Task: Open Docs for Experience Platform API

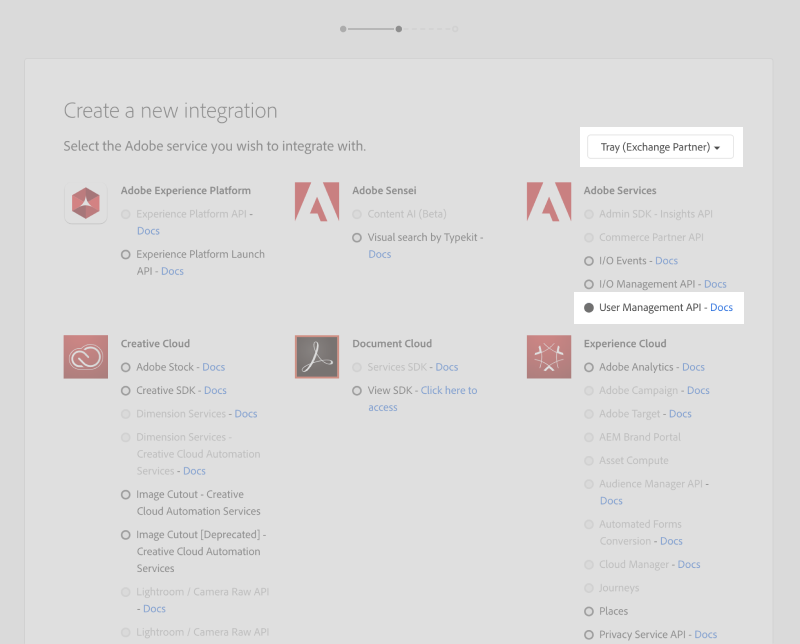Action: (148, 230)
